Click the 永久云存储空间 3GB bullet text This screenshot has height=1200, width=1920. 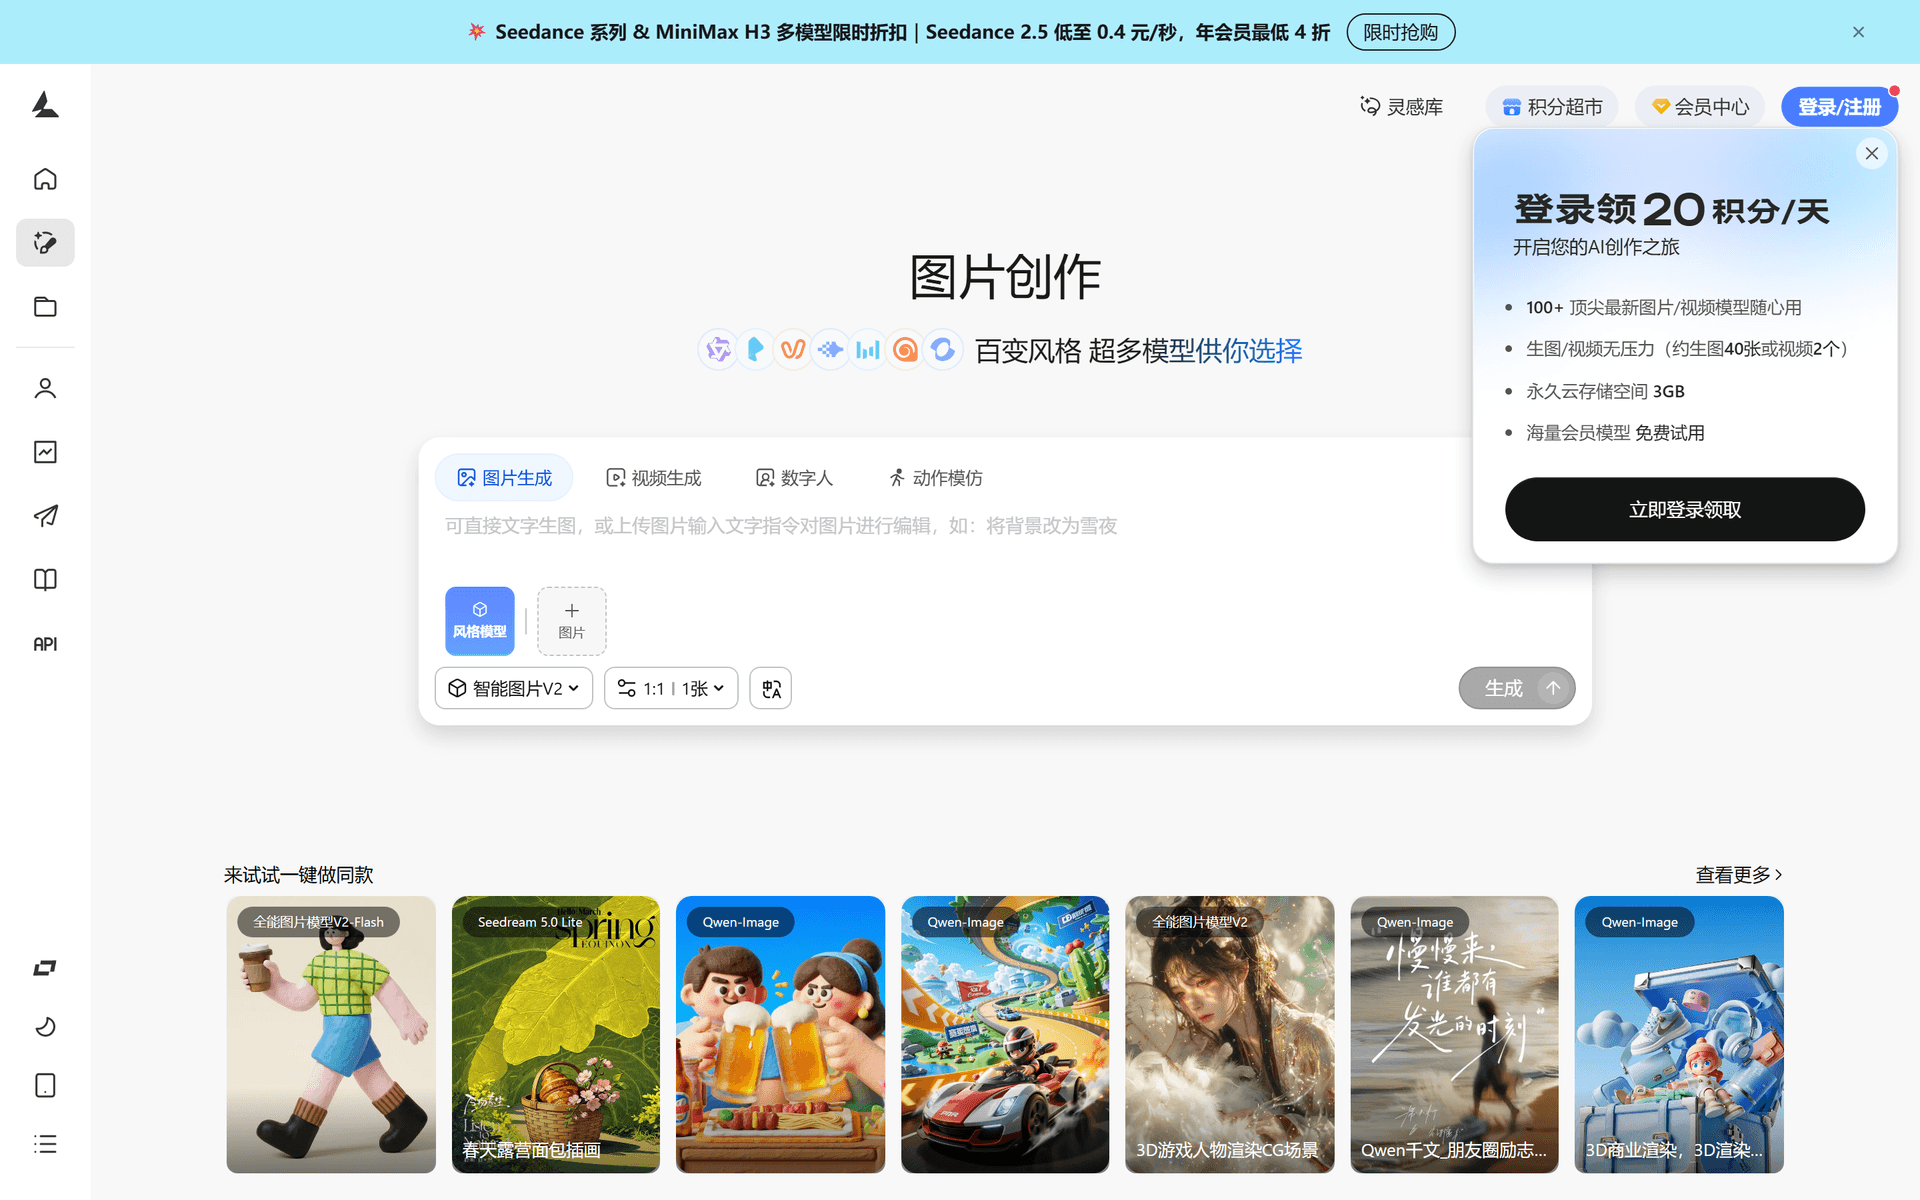coord(1605,391)
